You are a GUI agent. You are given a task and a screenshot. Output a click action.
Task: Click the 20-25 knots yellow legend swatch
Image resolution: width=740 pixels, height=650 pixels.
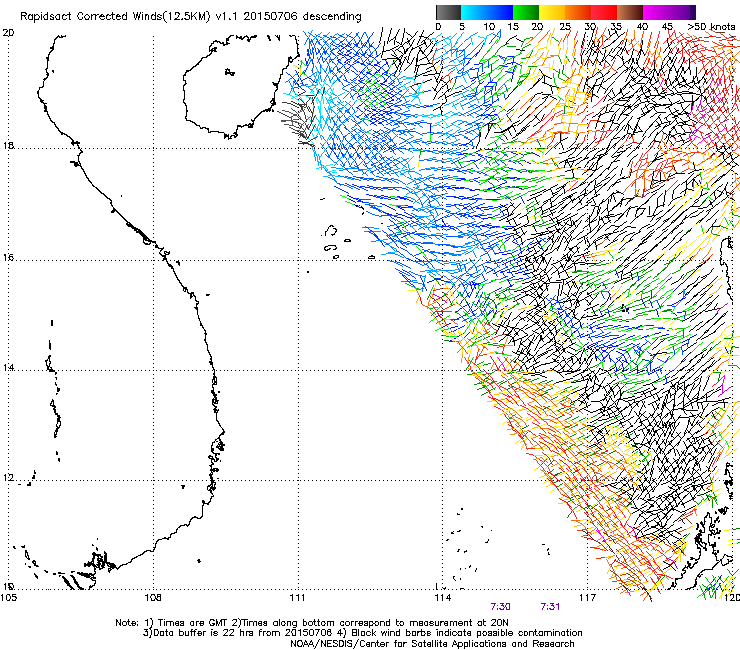tap(552, 12)
